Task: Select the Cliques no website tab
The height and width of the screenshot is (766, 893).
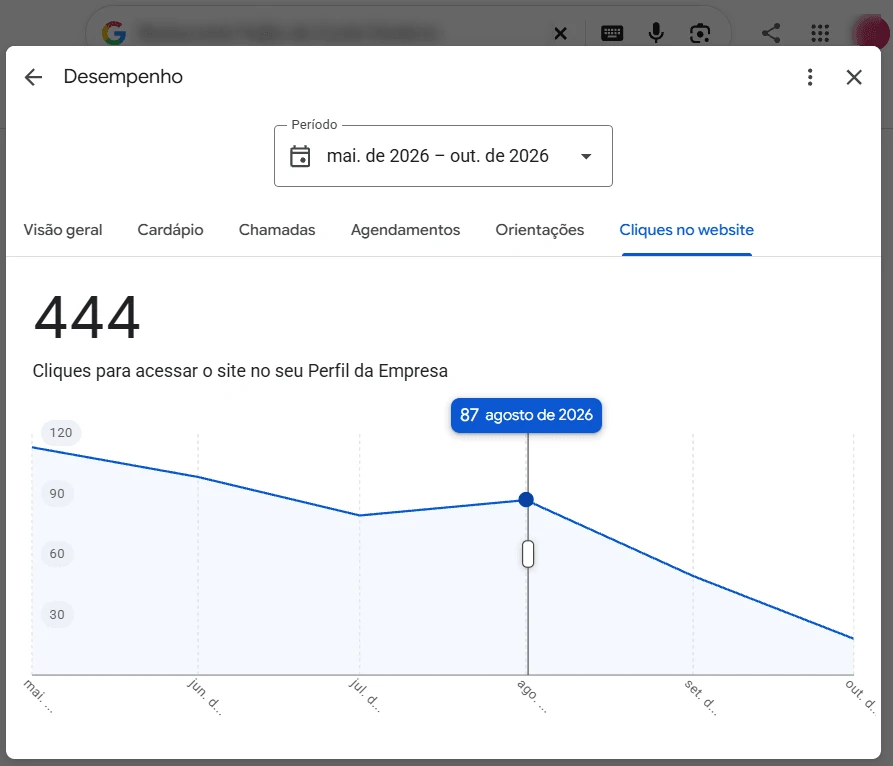Action: coord(686,230)
